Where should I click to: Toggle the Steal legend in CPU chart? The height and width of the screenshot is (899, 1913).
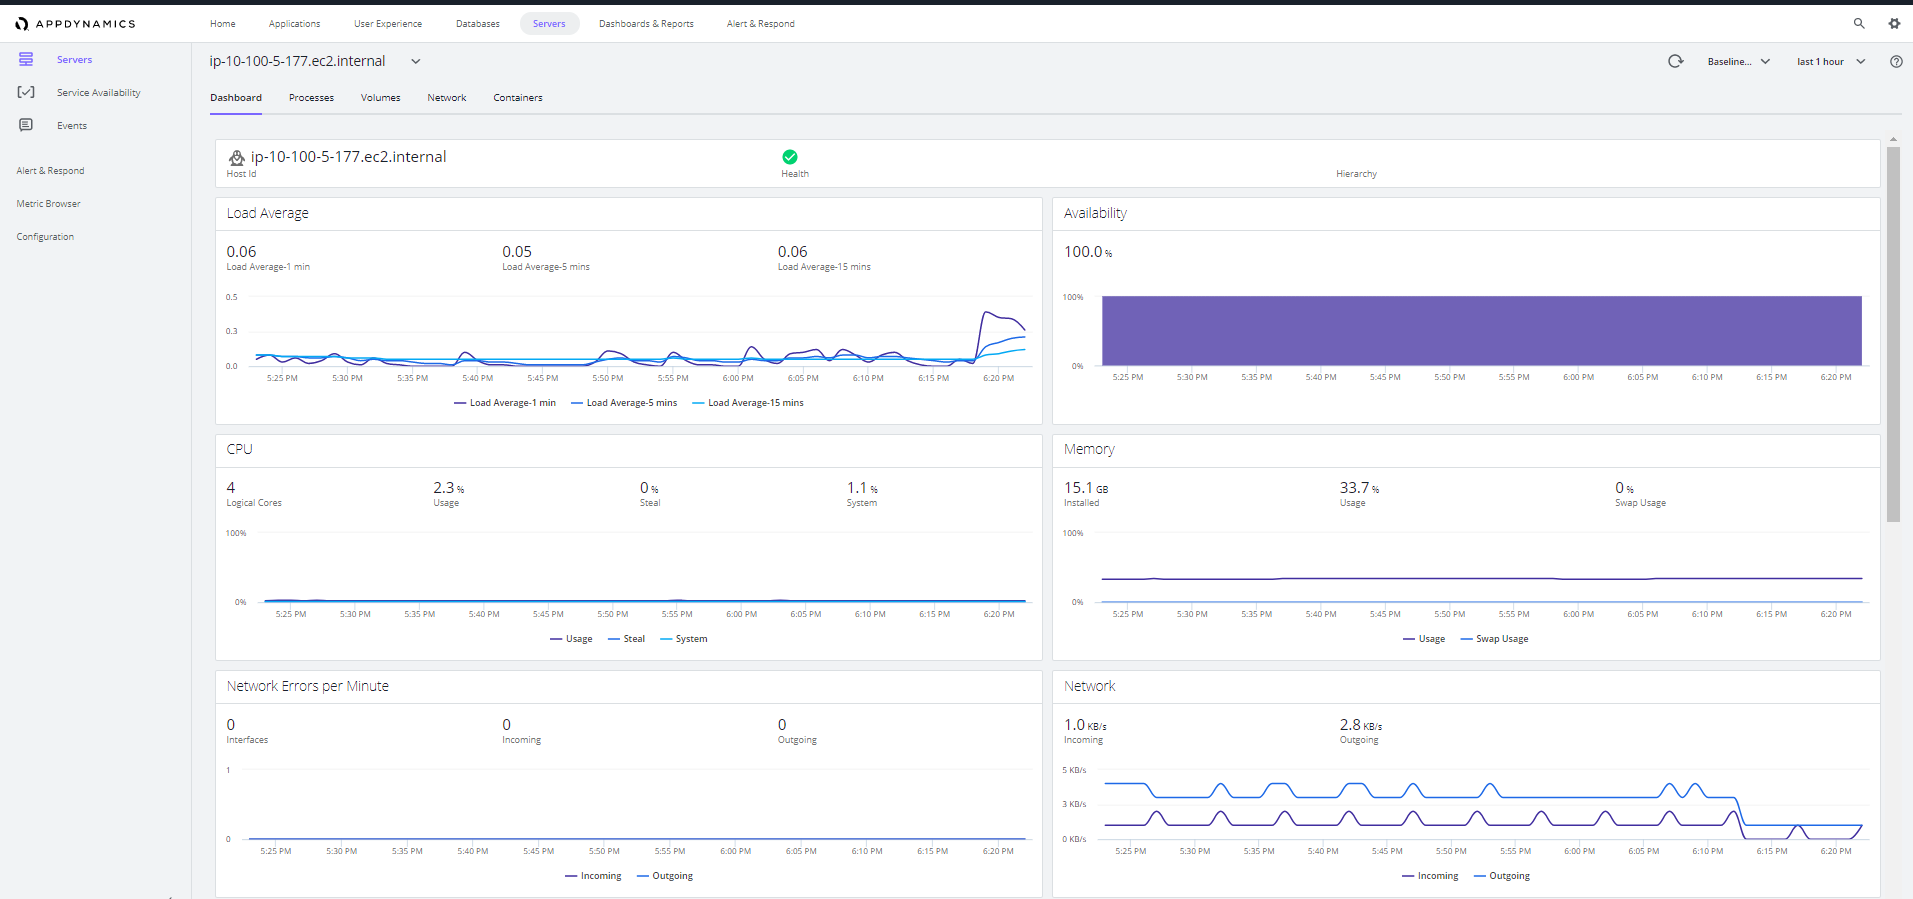click(x=626, y=639)
